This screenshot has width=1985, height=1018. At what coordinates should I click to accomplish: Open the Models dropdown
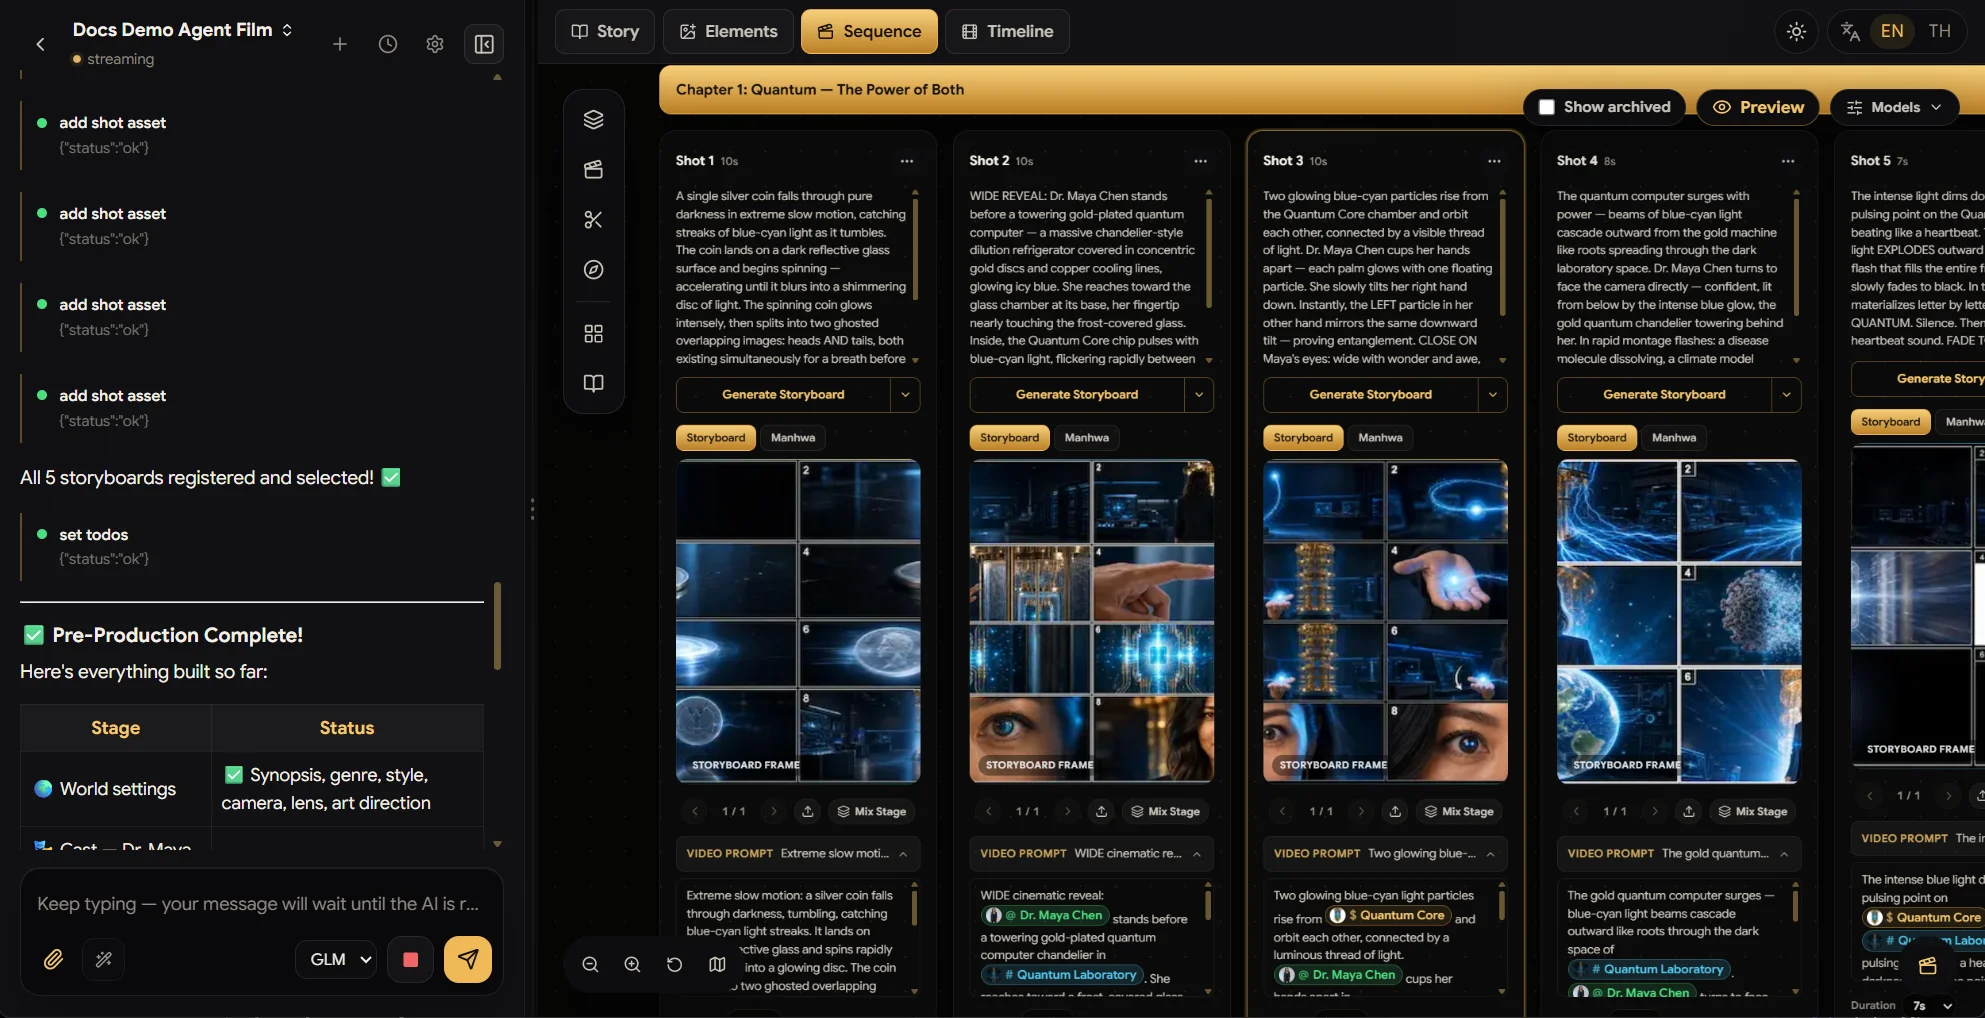[x=1894, y=107]
